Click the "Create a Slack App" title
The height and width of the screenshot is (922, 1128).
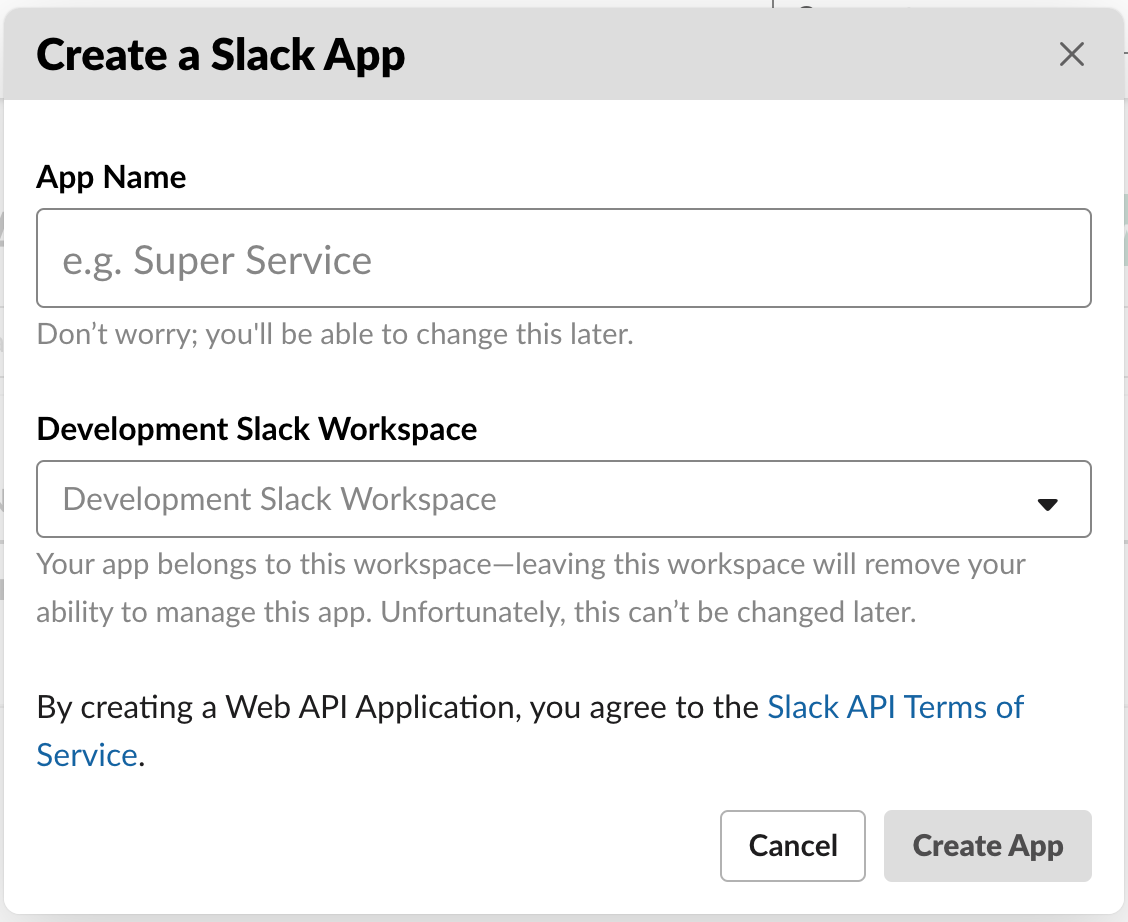221,55
